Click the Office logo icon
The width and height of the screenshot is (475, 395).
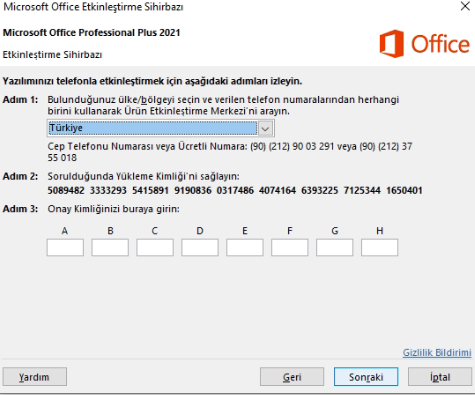392,44
